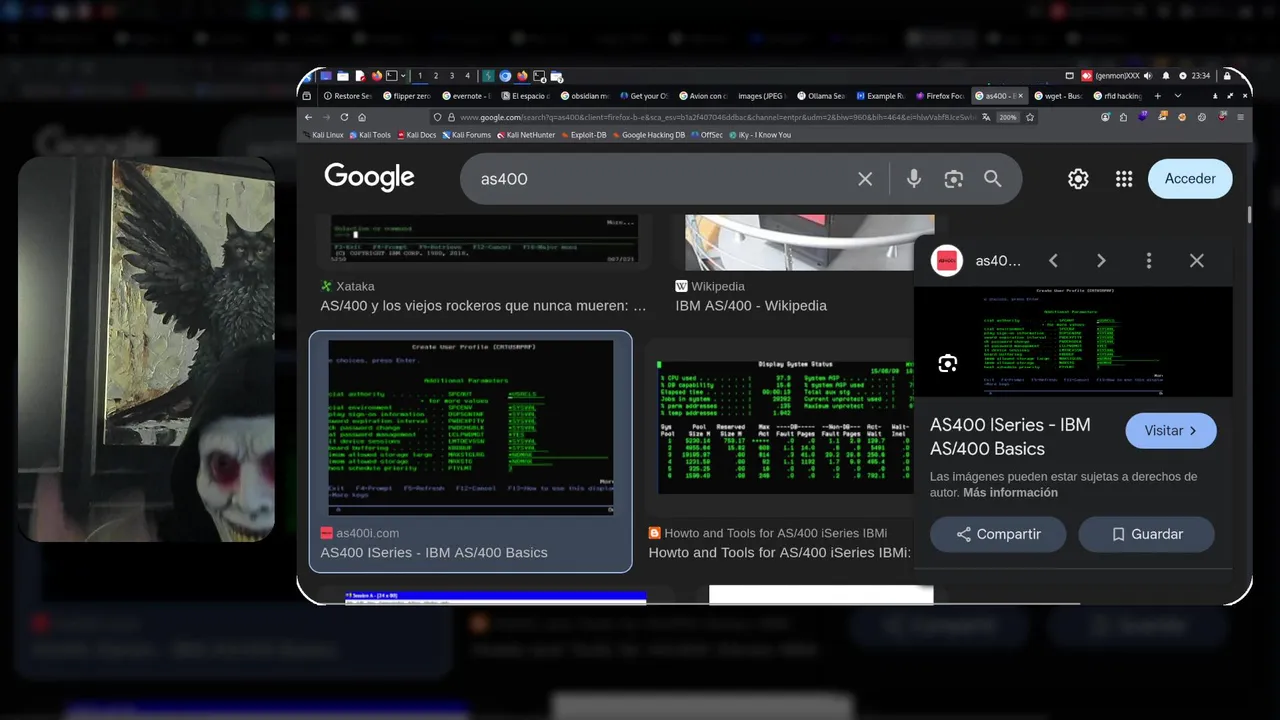Expand the list all tabs chevron
Image resolution: width=1280 pixels, height=720 pixels.
pyautogui.click(x=1178, y=96)
